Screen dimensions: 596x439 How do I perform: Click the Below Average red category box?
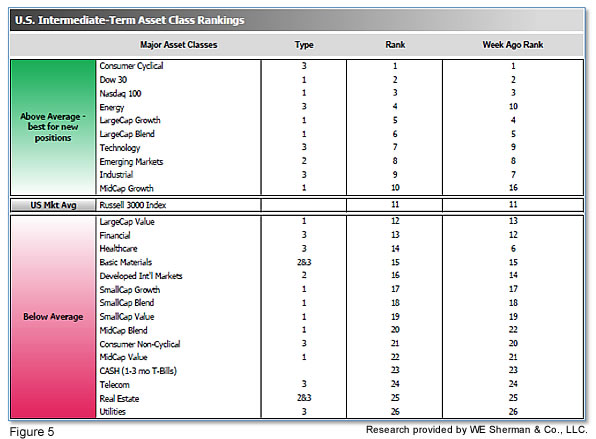point(53,317)
